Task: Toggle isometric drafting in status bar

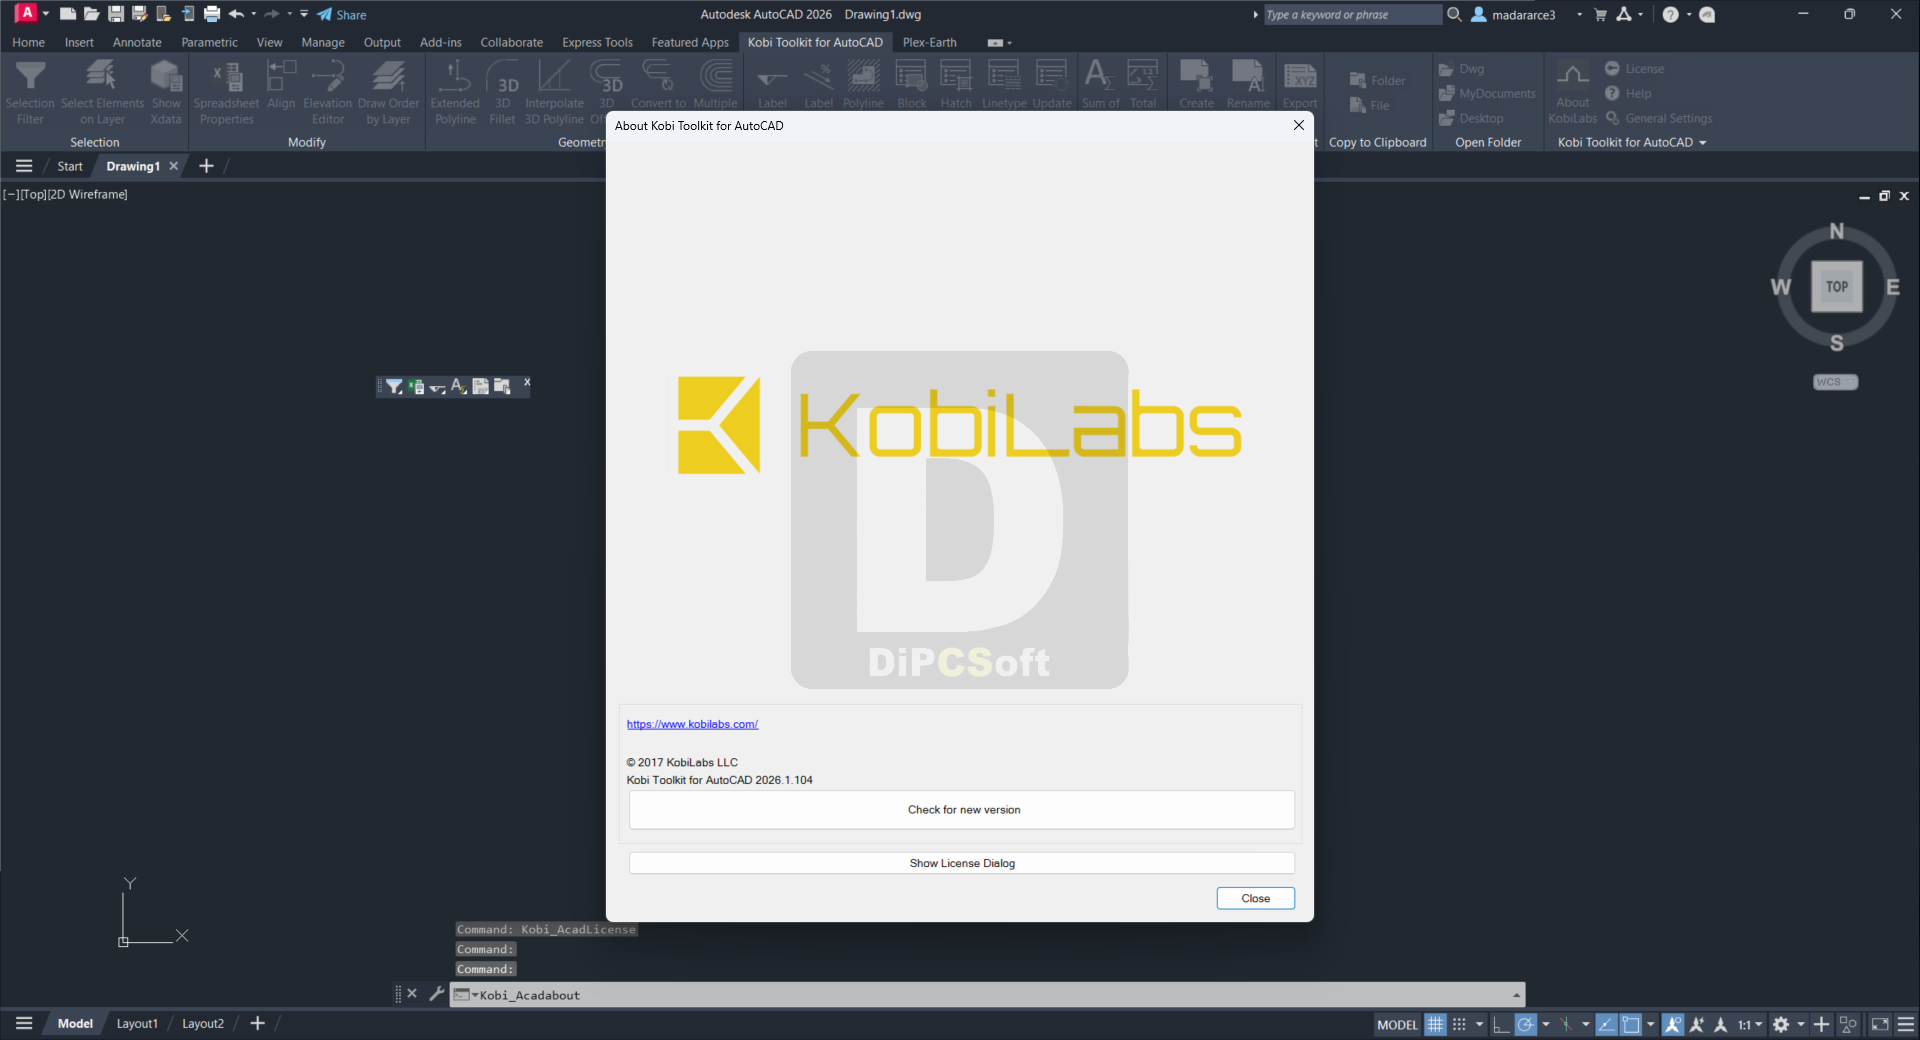Action: coord(1566,1024)
